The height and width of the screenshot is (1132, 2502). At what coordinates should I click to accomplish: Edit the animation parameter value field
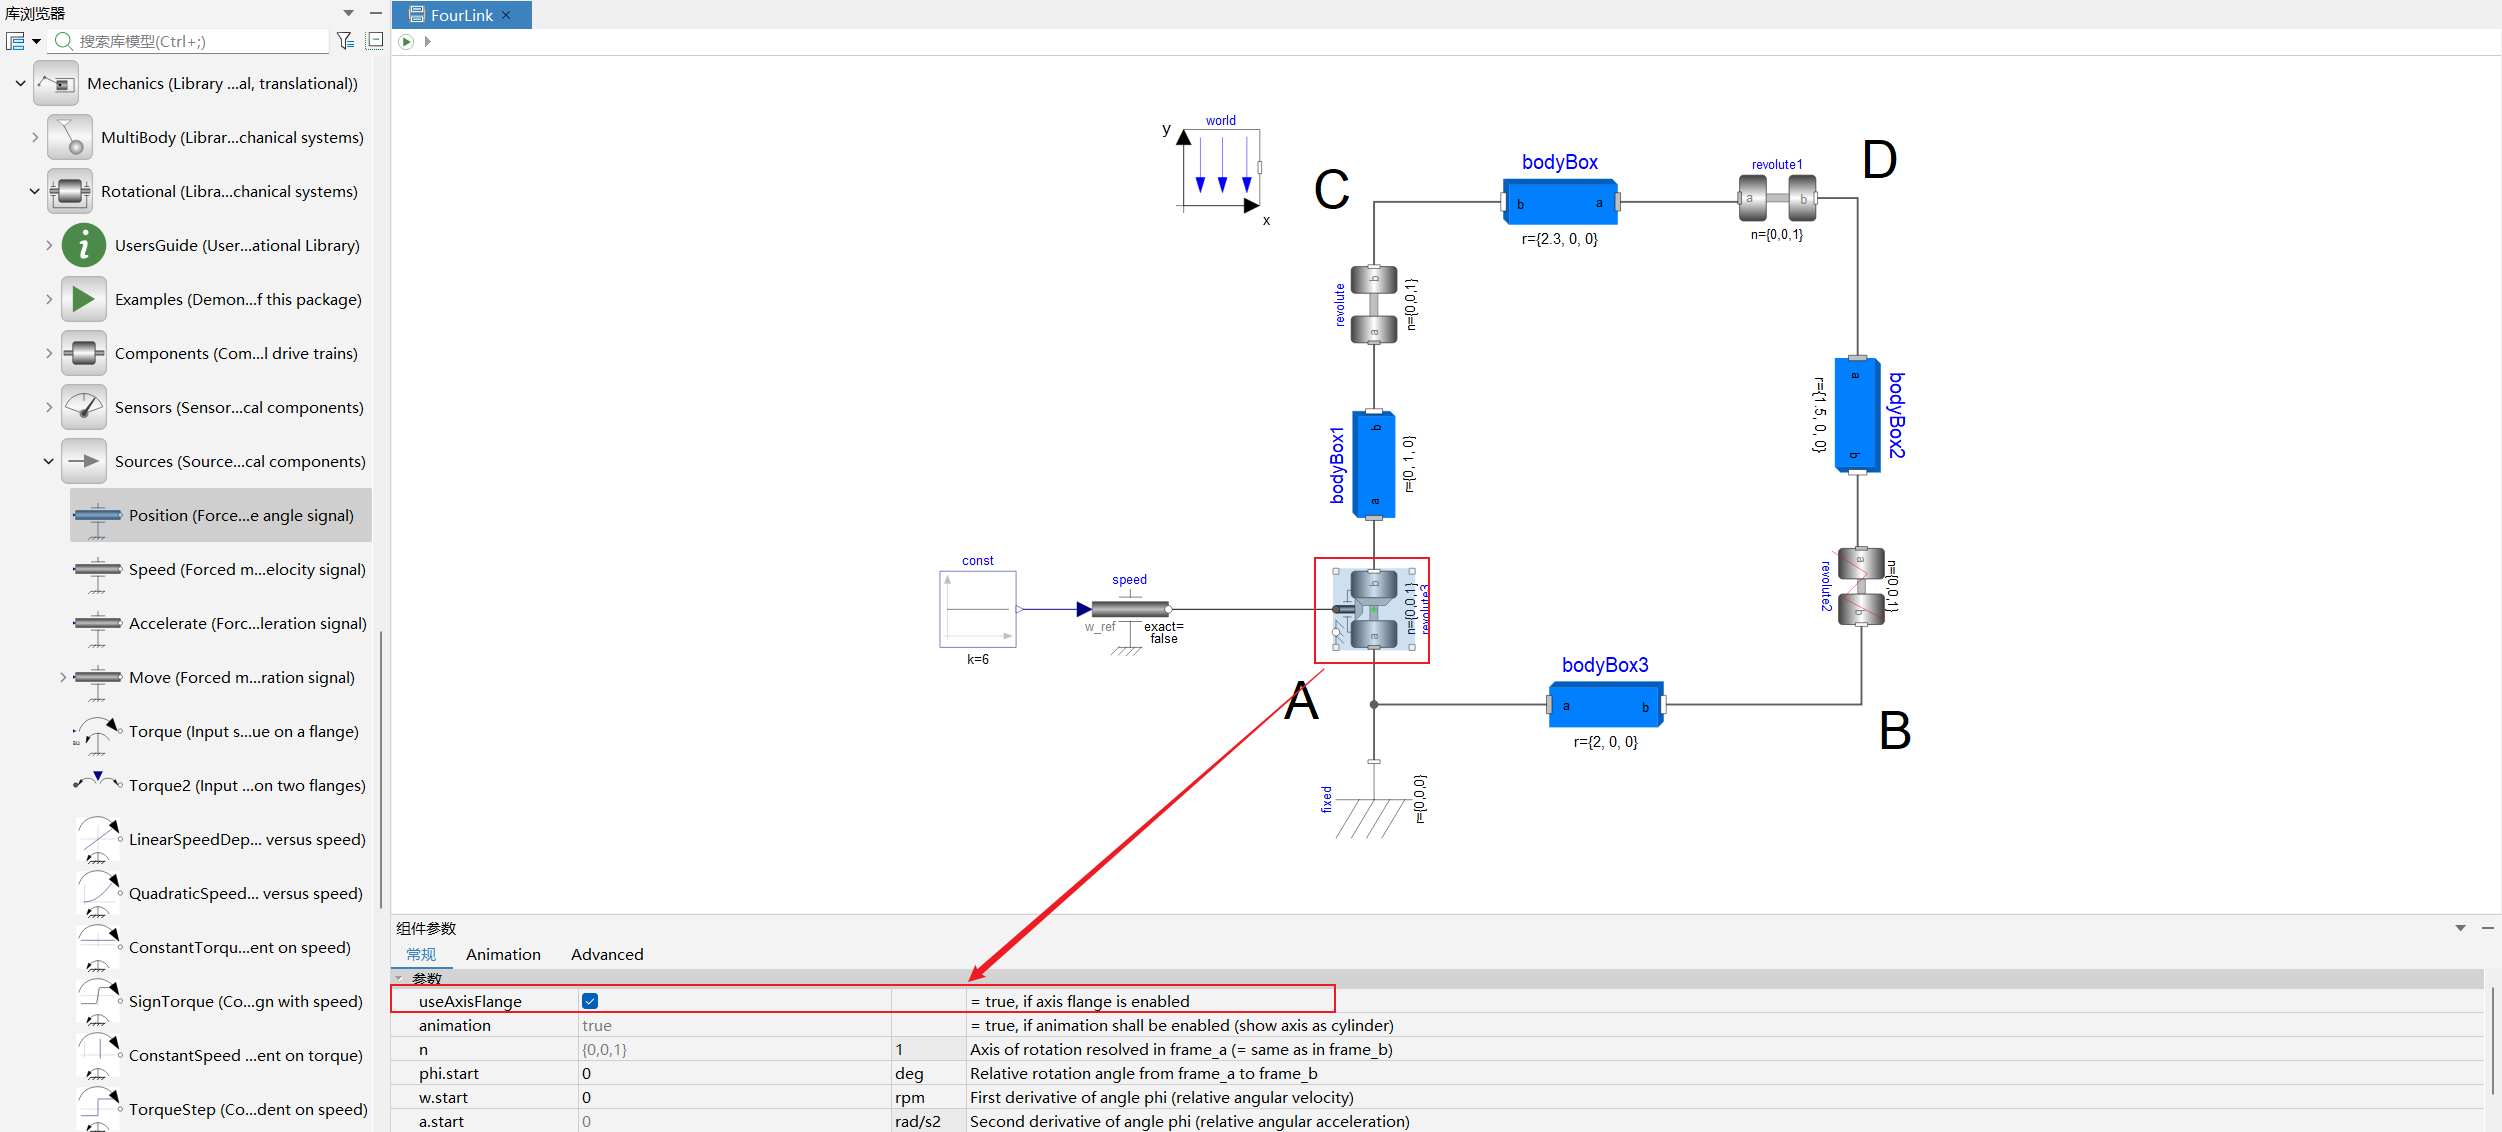(735, 1026)
